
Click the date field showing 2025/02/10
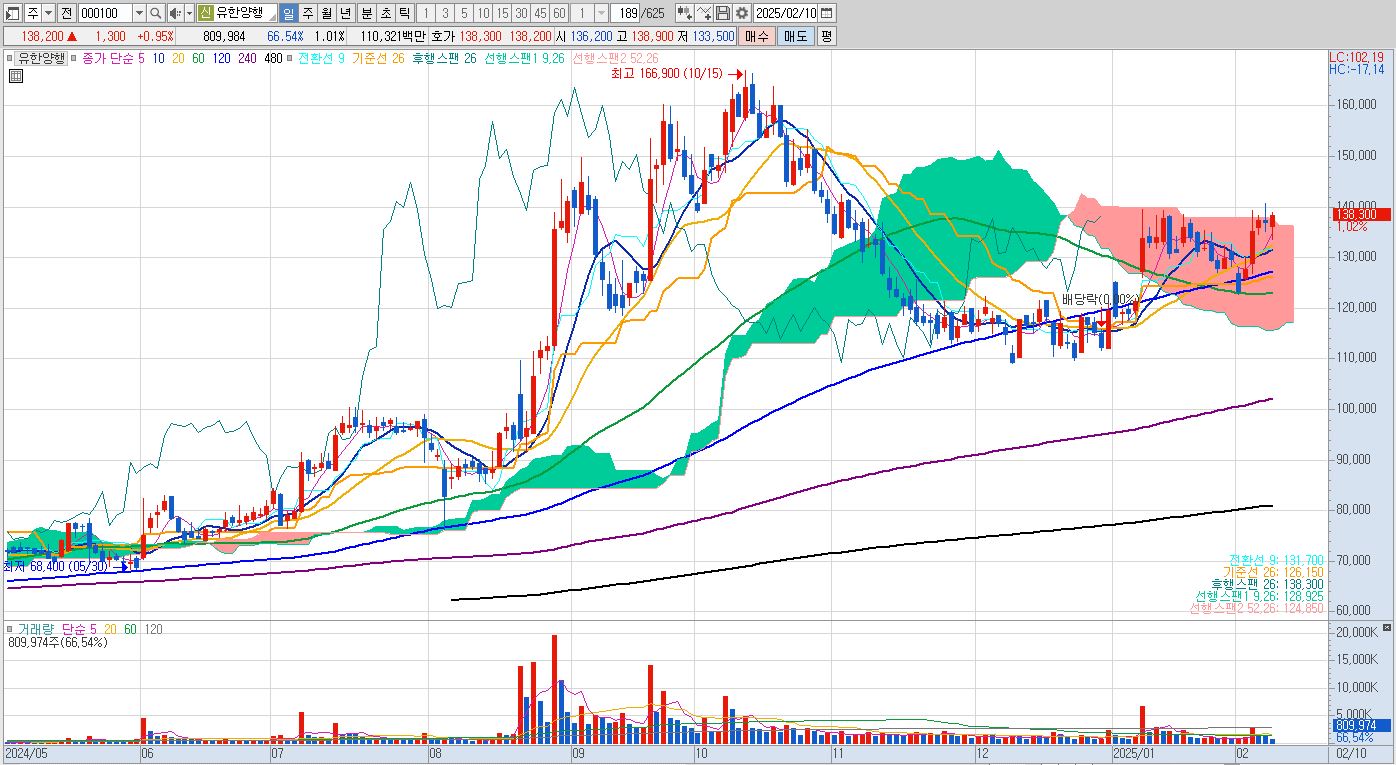pyautogui.click(x=786, y=13)
